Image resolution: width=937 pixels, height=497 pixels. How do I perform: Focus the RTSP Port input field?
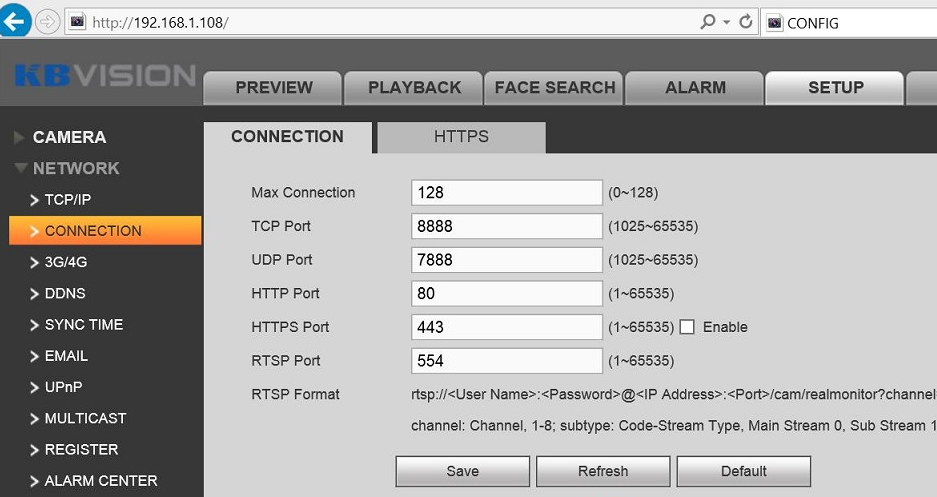point(506,360)
